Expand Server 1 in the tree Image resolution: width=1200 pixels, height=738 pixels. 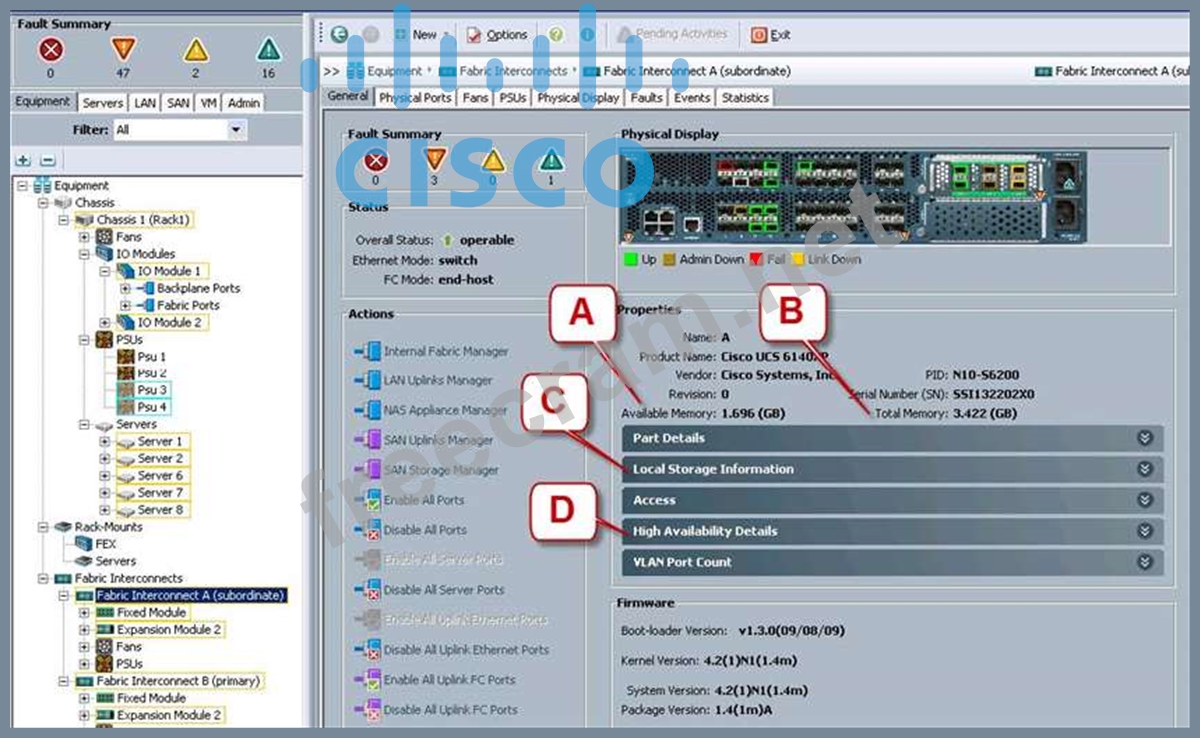click(105, 442)
